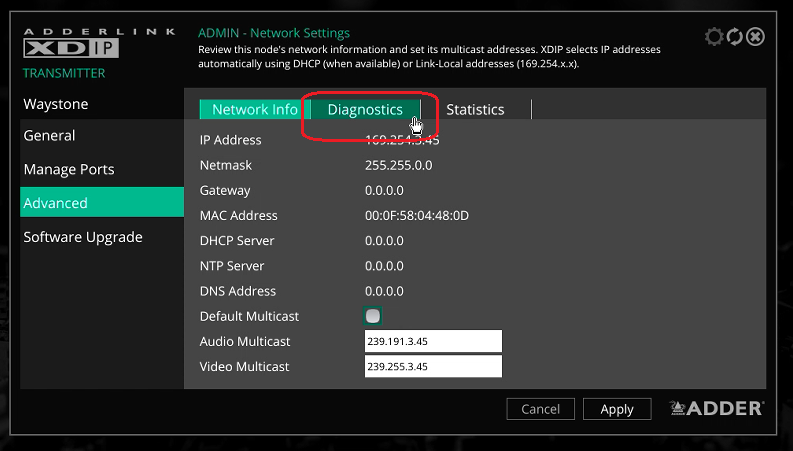Viewport: 793px width, 451px height.
Task: Click the Netmask value 255.255.0.0
Action: click(399, 165)
